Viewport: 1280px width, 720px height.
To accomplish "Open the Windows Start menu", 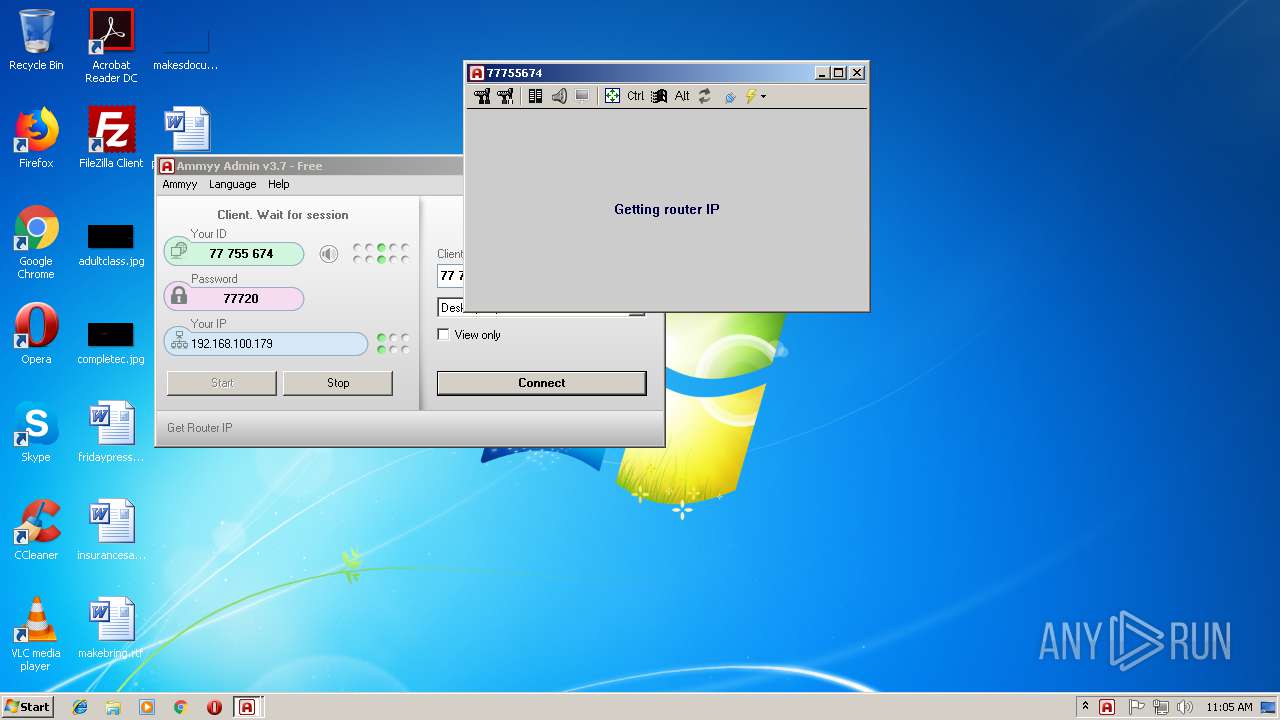I will (x=27, y=706).
